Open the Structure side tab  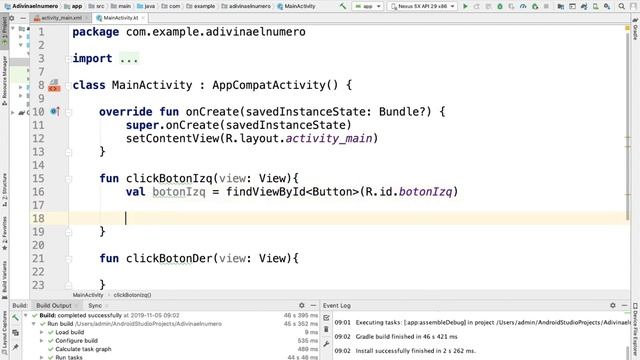(4, 189)
